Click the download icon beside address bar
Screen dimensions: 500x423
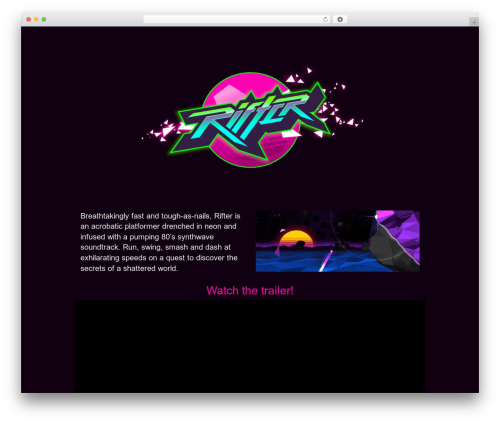click(x=340, y=19)
